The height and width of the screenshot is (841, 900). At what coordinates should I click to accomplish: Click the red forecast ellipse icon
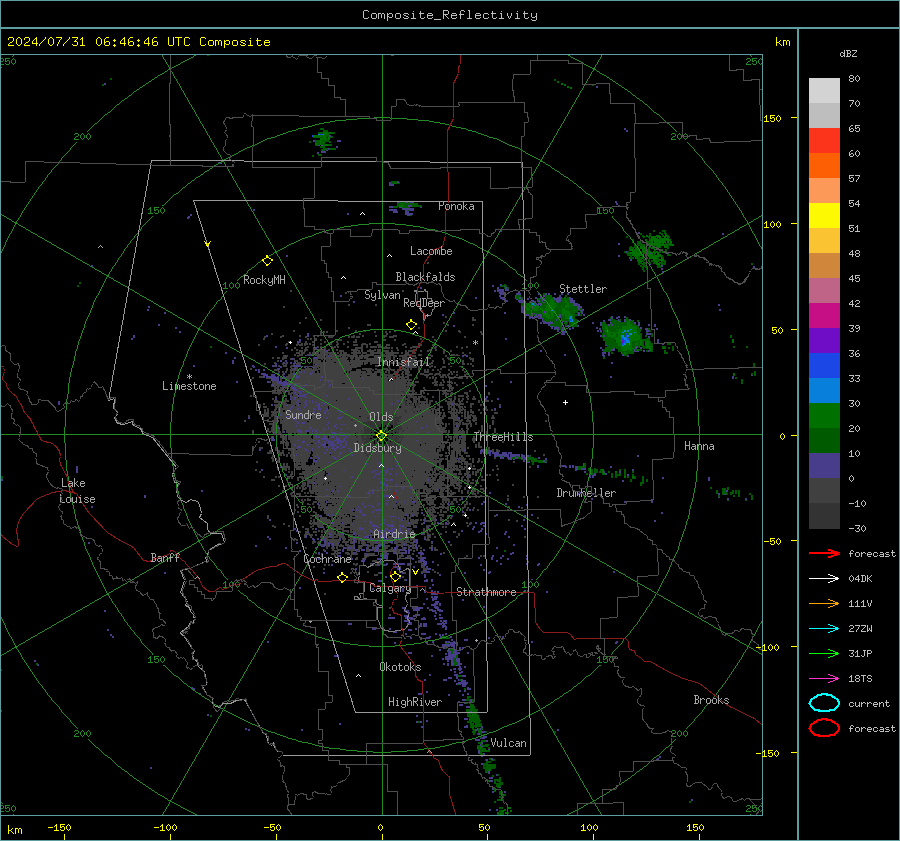pos(824,728)
